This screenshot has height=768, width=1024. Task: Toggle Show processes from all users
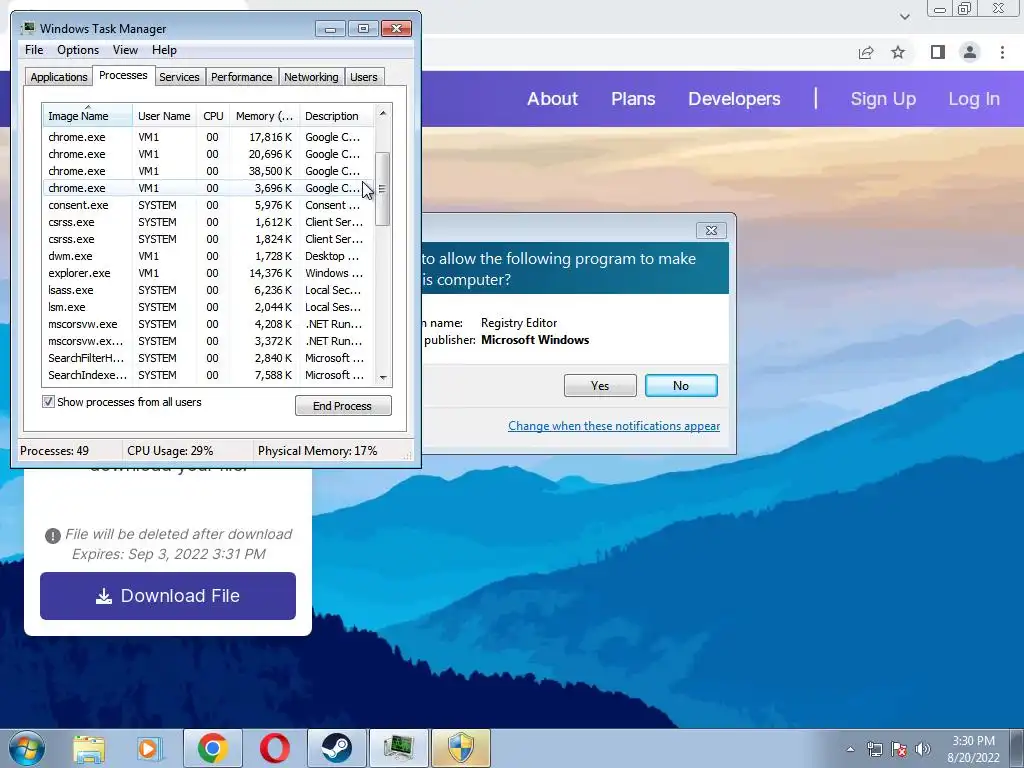(x=48, y=402)
